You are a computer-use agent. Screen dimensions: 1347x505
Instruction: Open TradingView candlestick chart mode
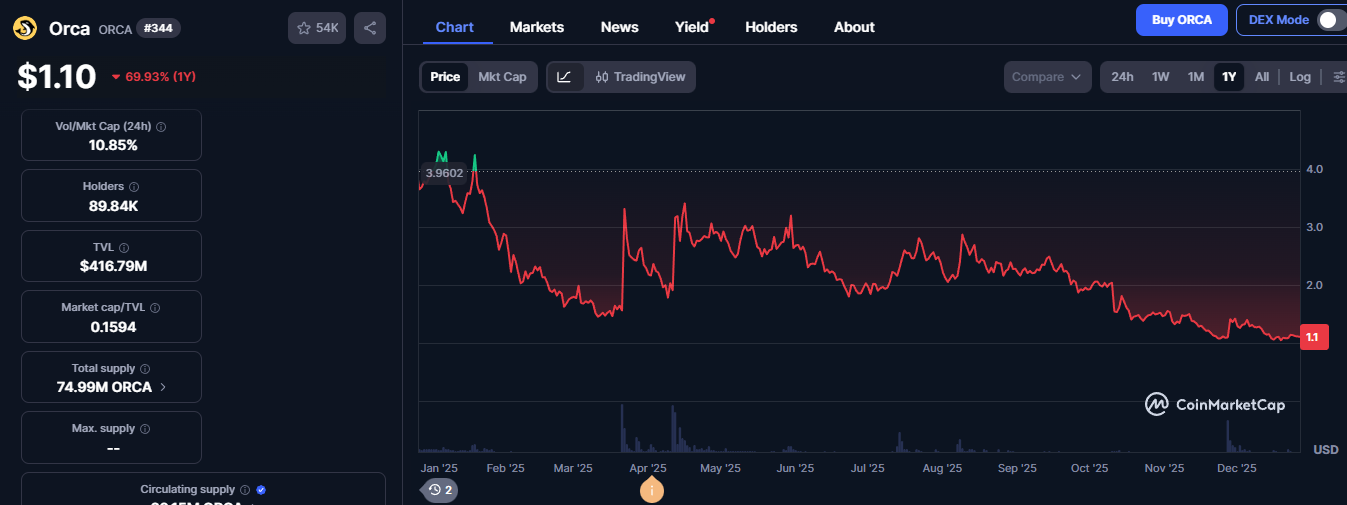point(640,77)
